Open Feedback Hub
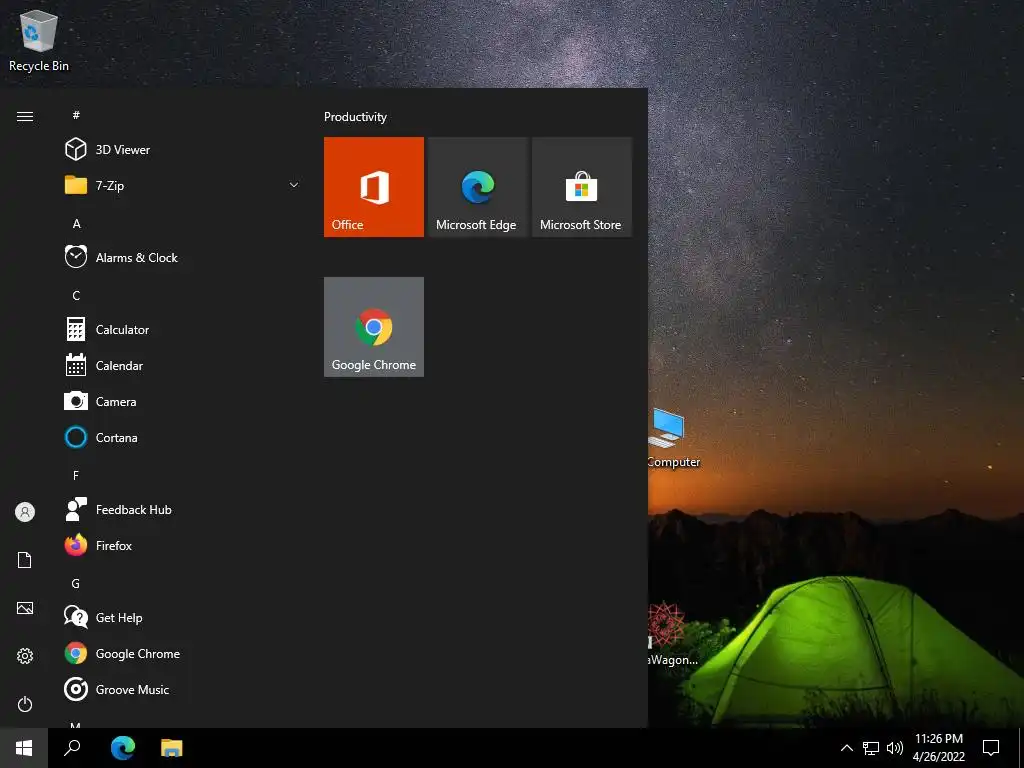 182,509
